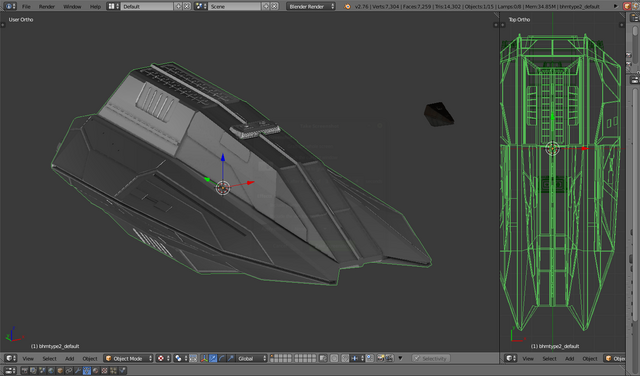Screen dimensions: 640x376
Task: Open Object menu in main 3D viewport
Action: [x=90, y=358]
